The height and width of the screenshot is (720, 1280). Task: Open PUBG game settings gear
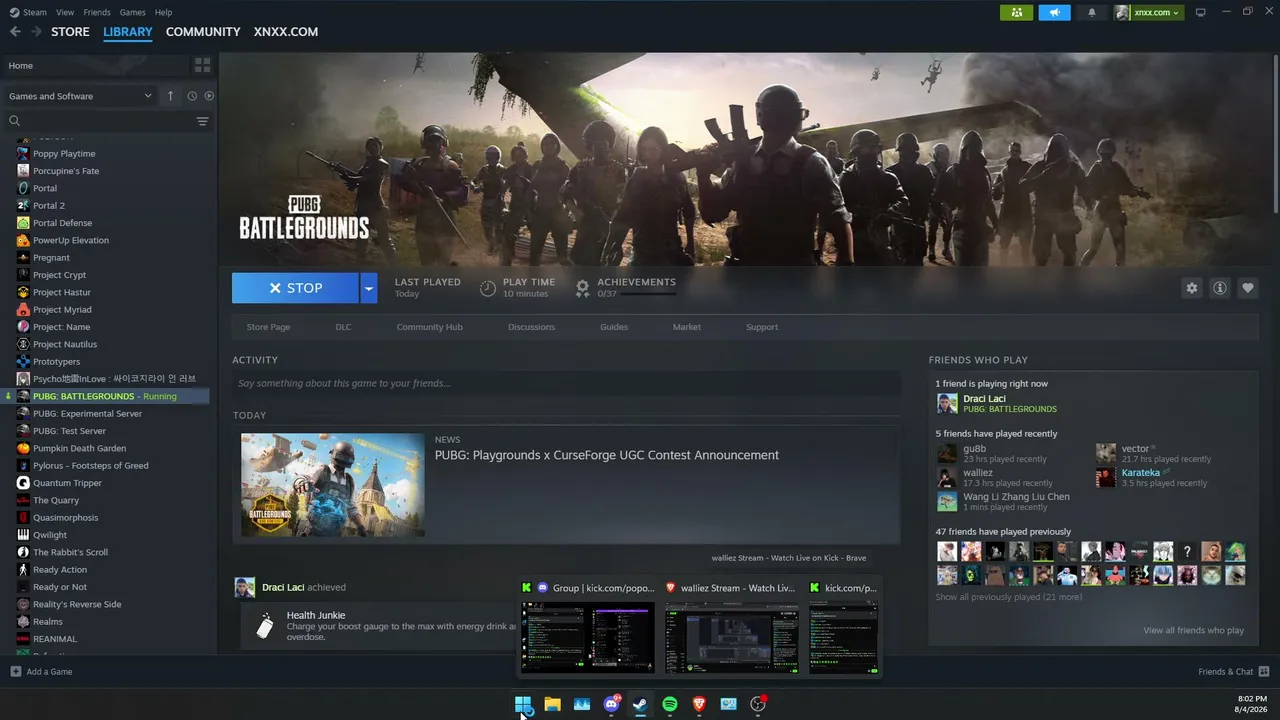1191,288
